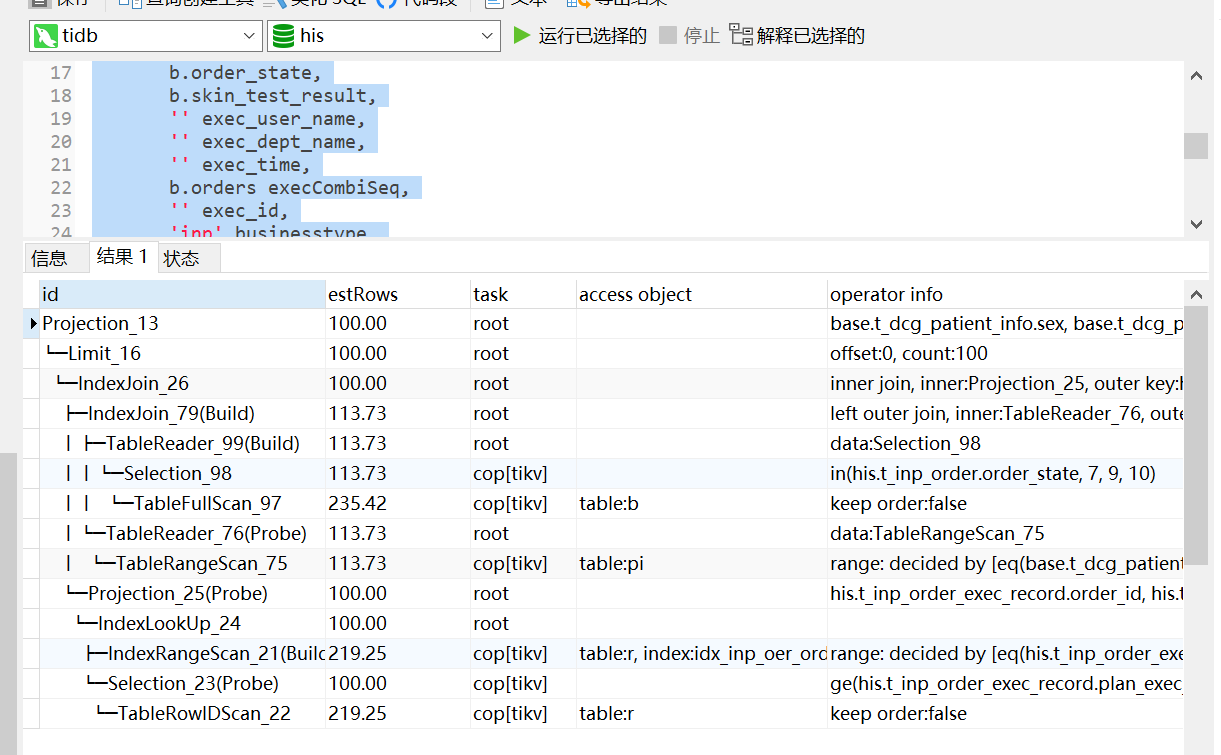Click the table:pi access object cell

coord(611,564)
